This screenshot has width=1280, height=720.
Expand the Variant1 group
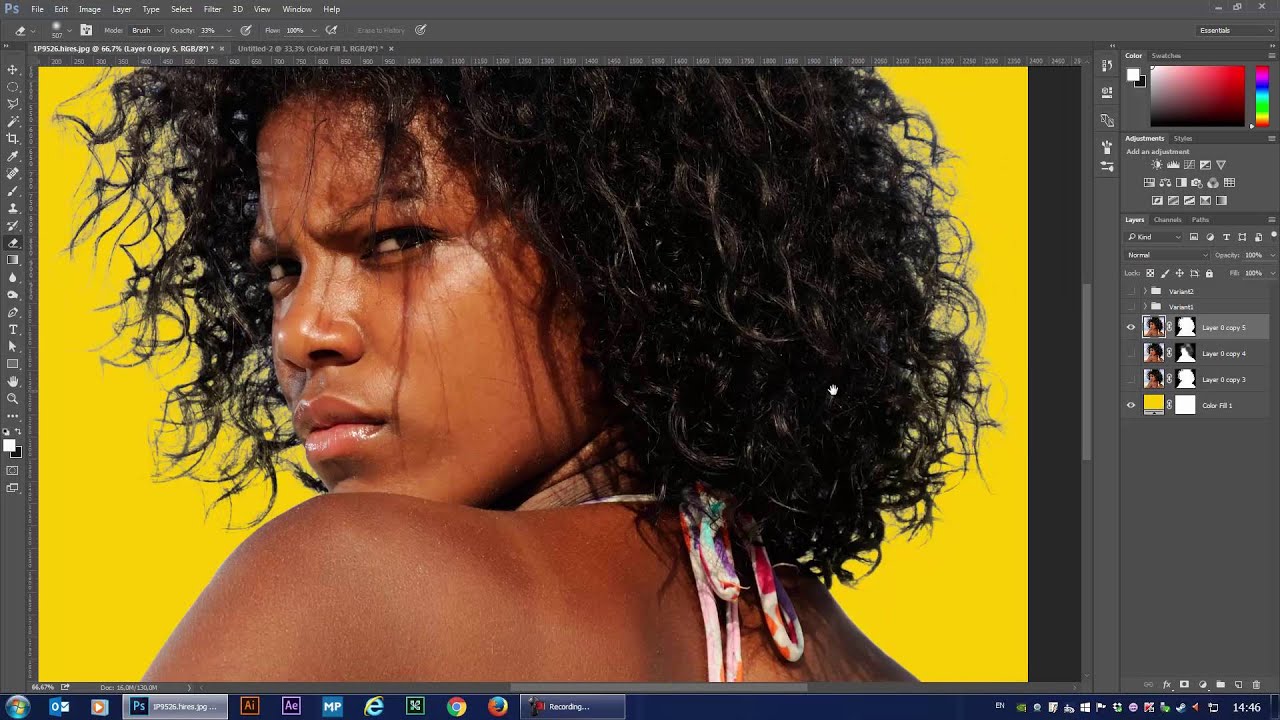pos(1145,306)
